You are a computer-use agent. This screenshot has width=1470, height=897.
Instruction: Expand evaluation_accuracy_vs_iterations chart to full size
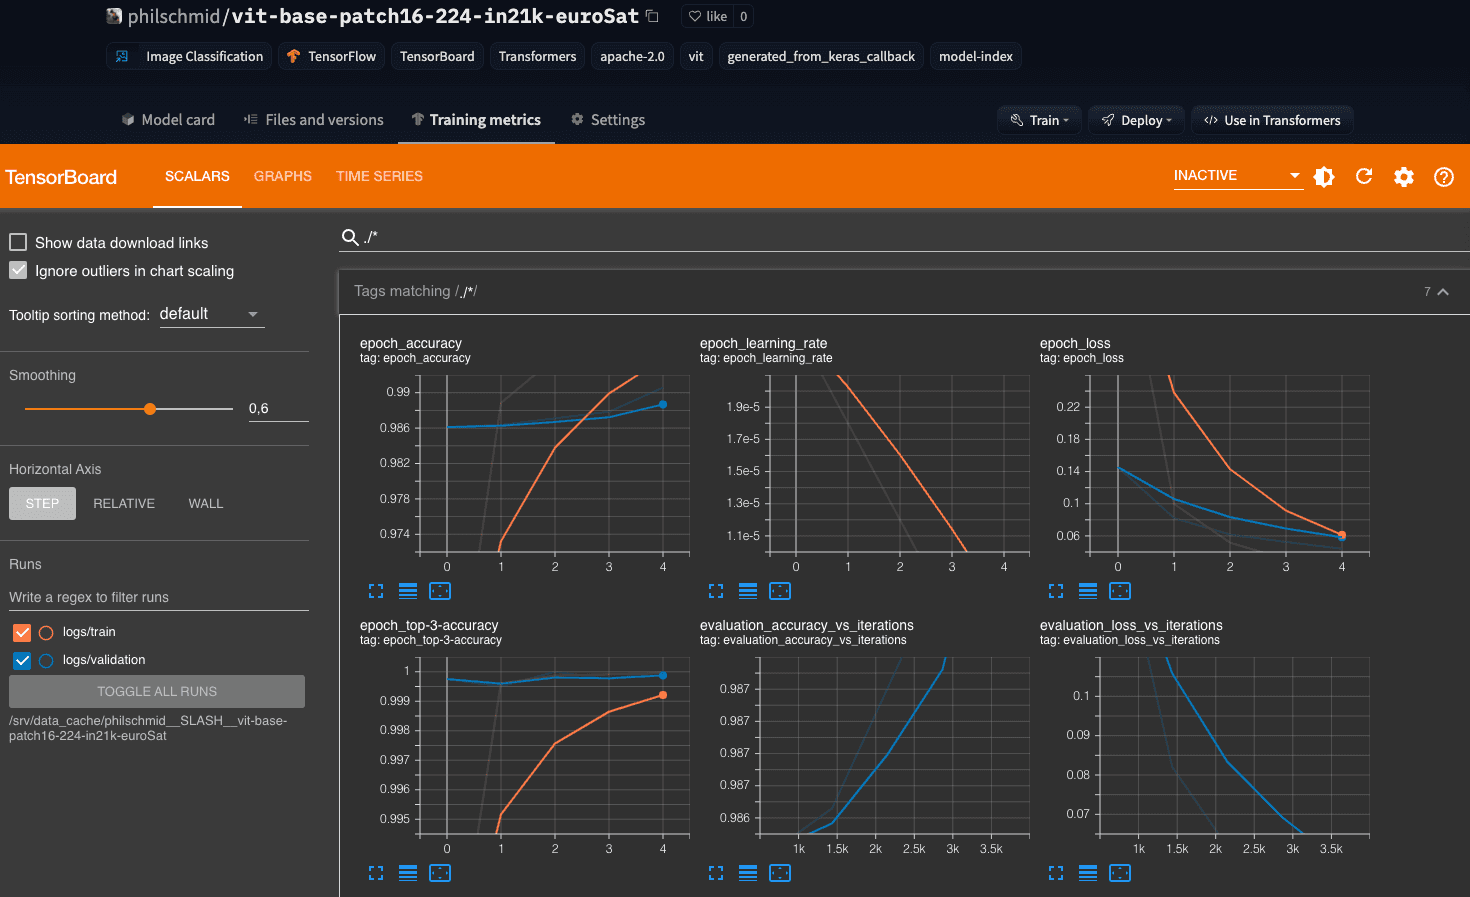coord(716,873)
